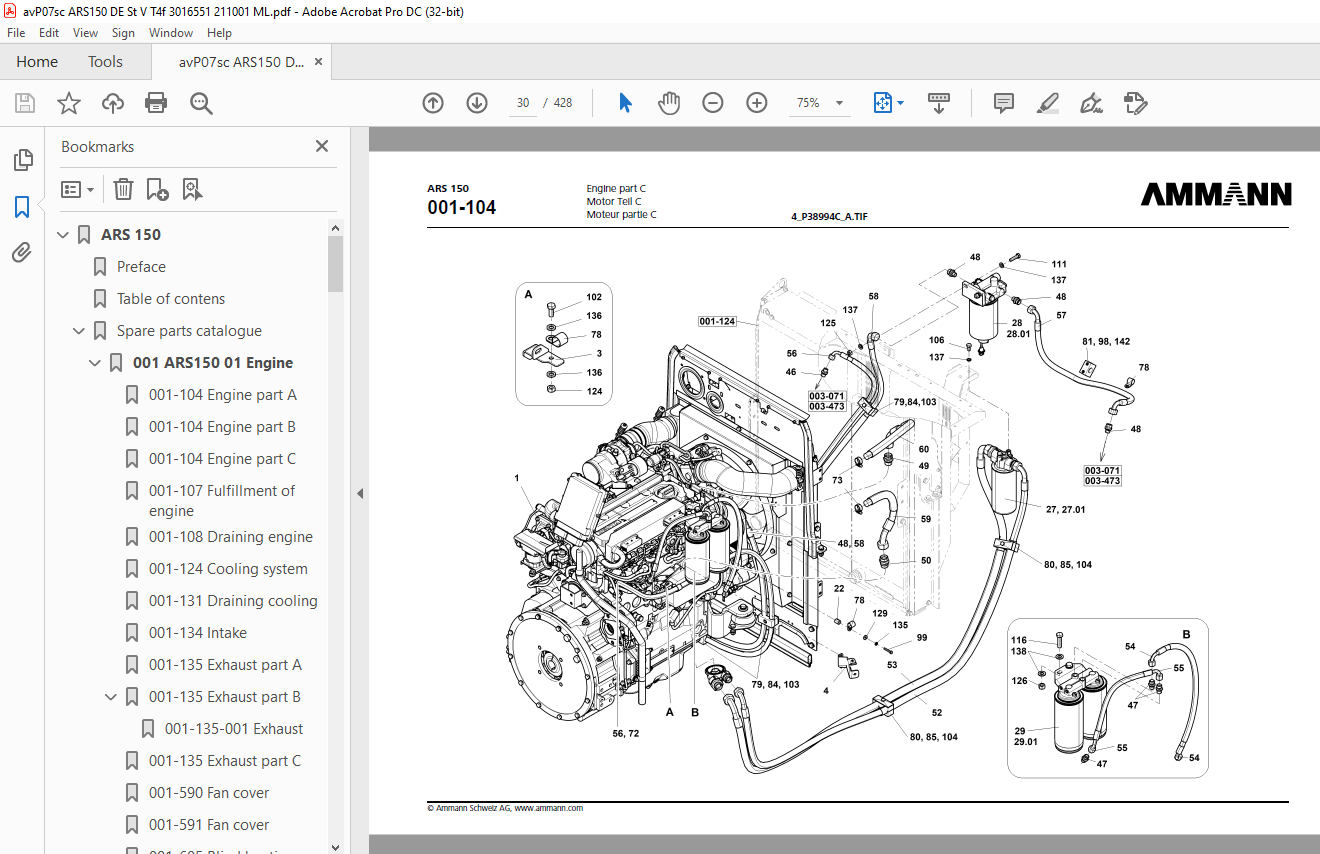Activate the Hand pan tool
The width and height of the screenshot is (1320, 854).
coord(669,103)
